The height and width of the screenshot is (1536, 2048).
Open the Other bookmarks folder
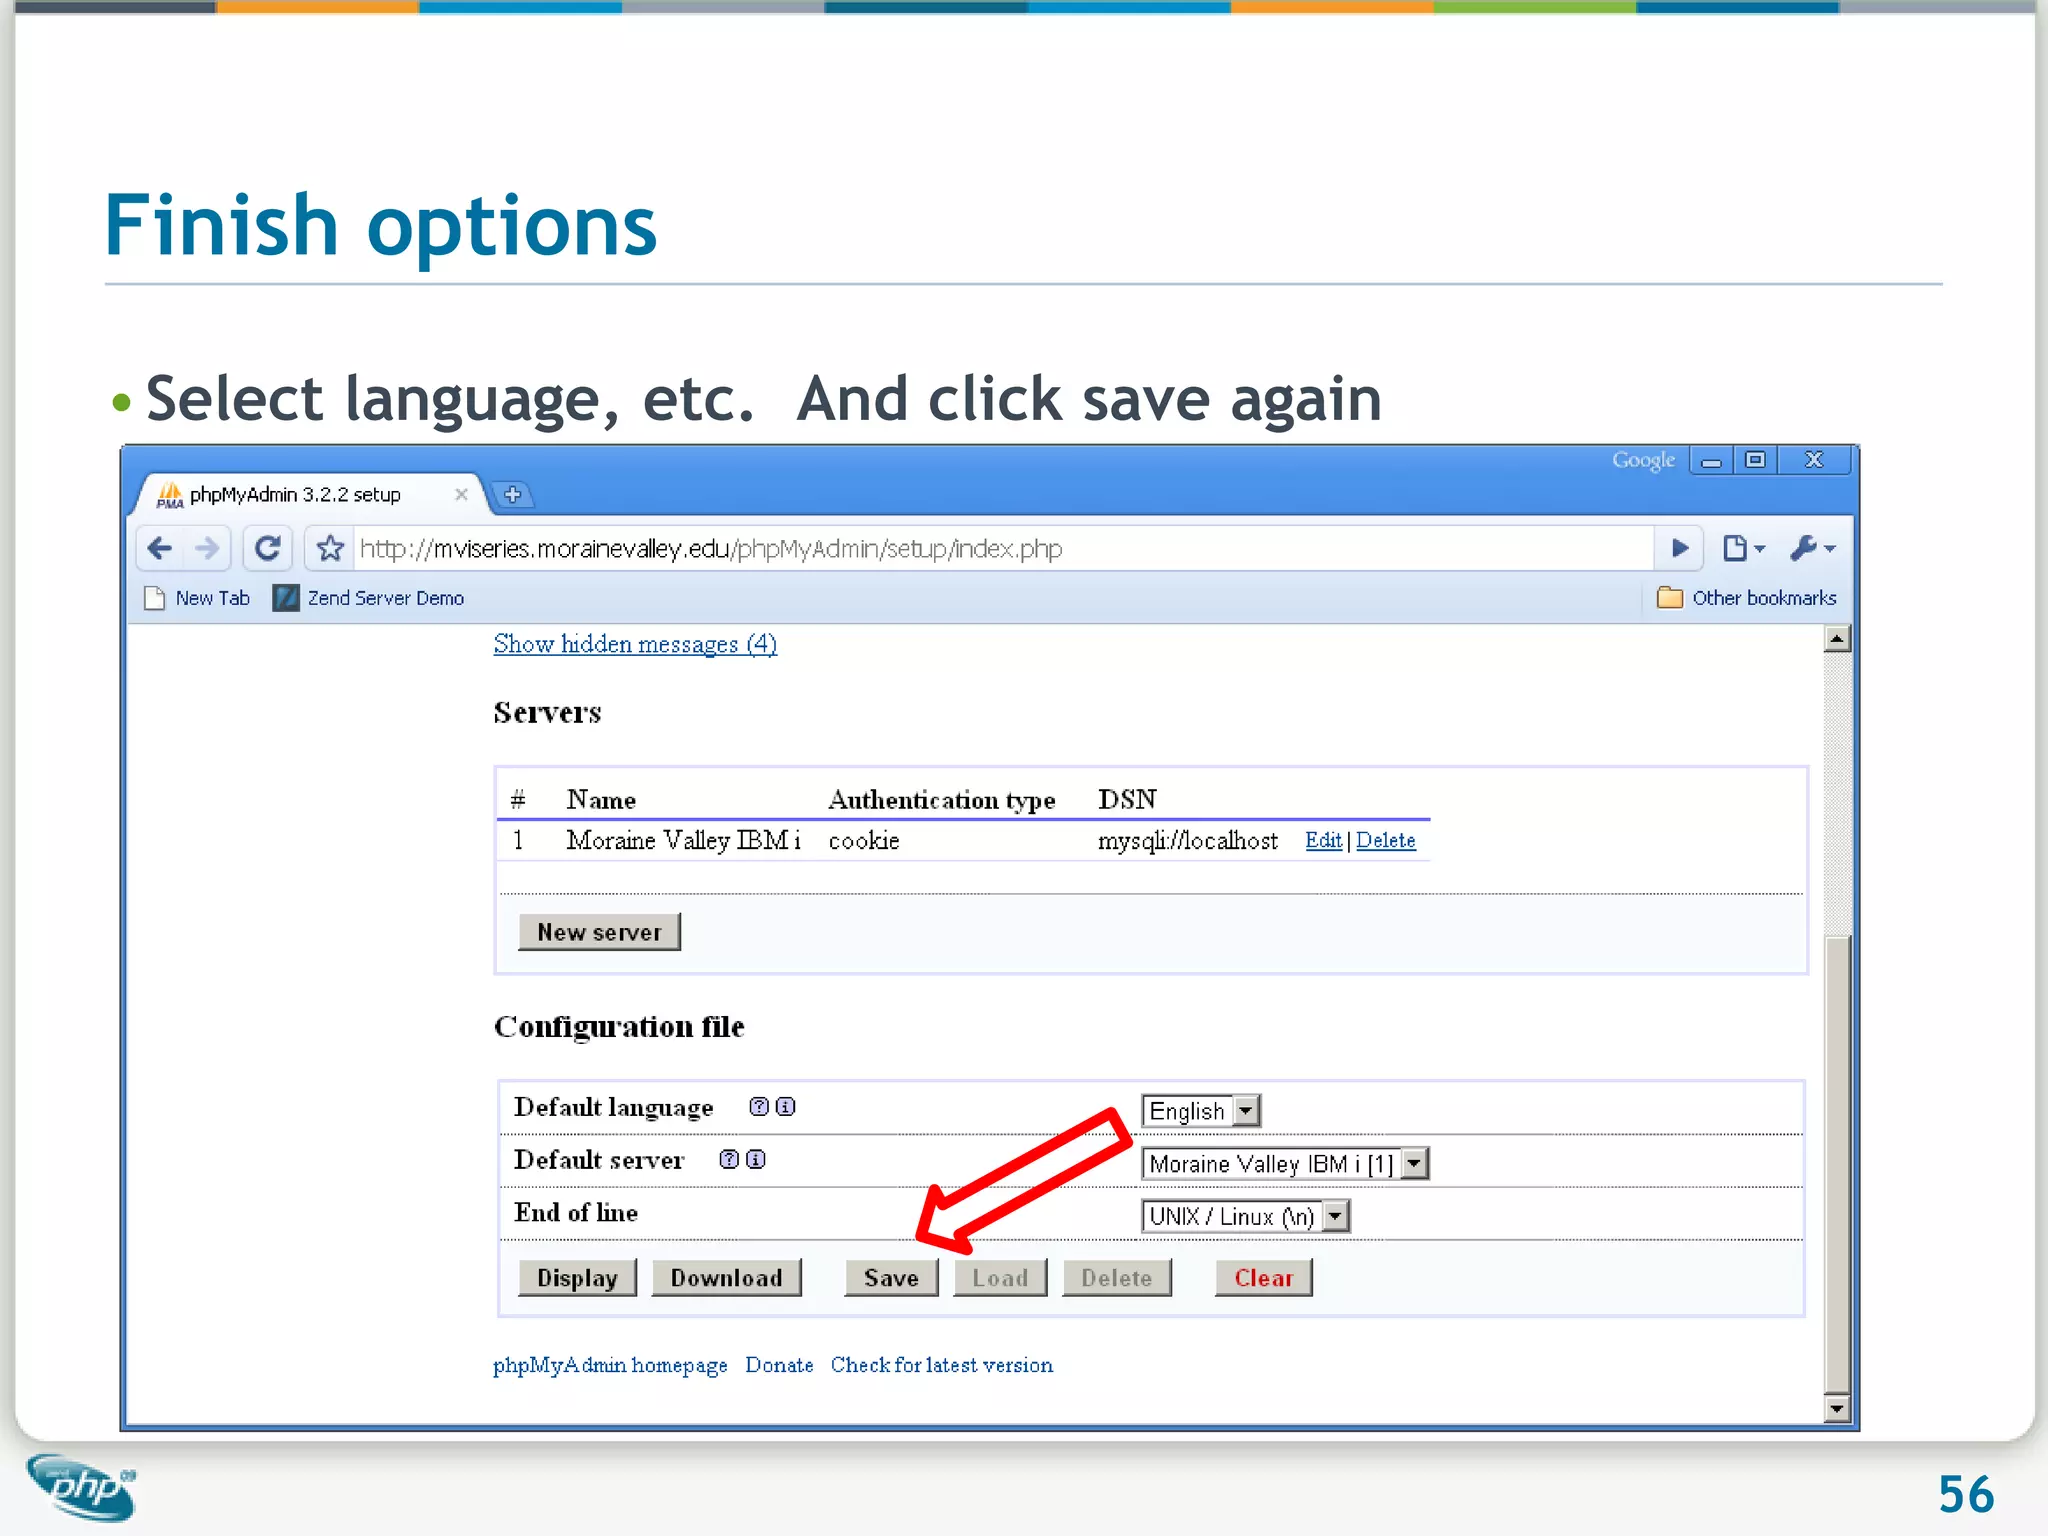pyautogui.click(x=1747, y=598)
